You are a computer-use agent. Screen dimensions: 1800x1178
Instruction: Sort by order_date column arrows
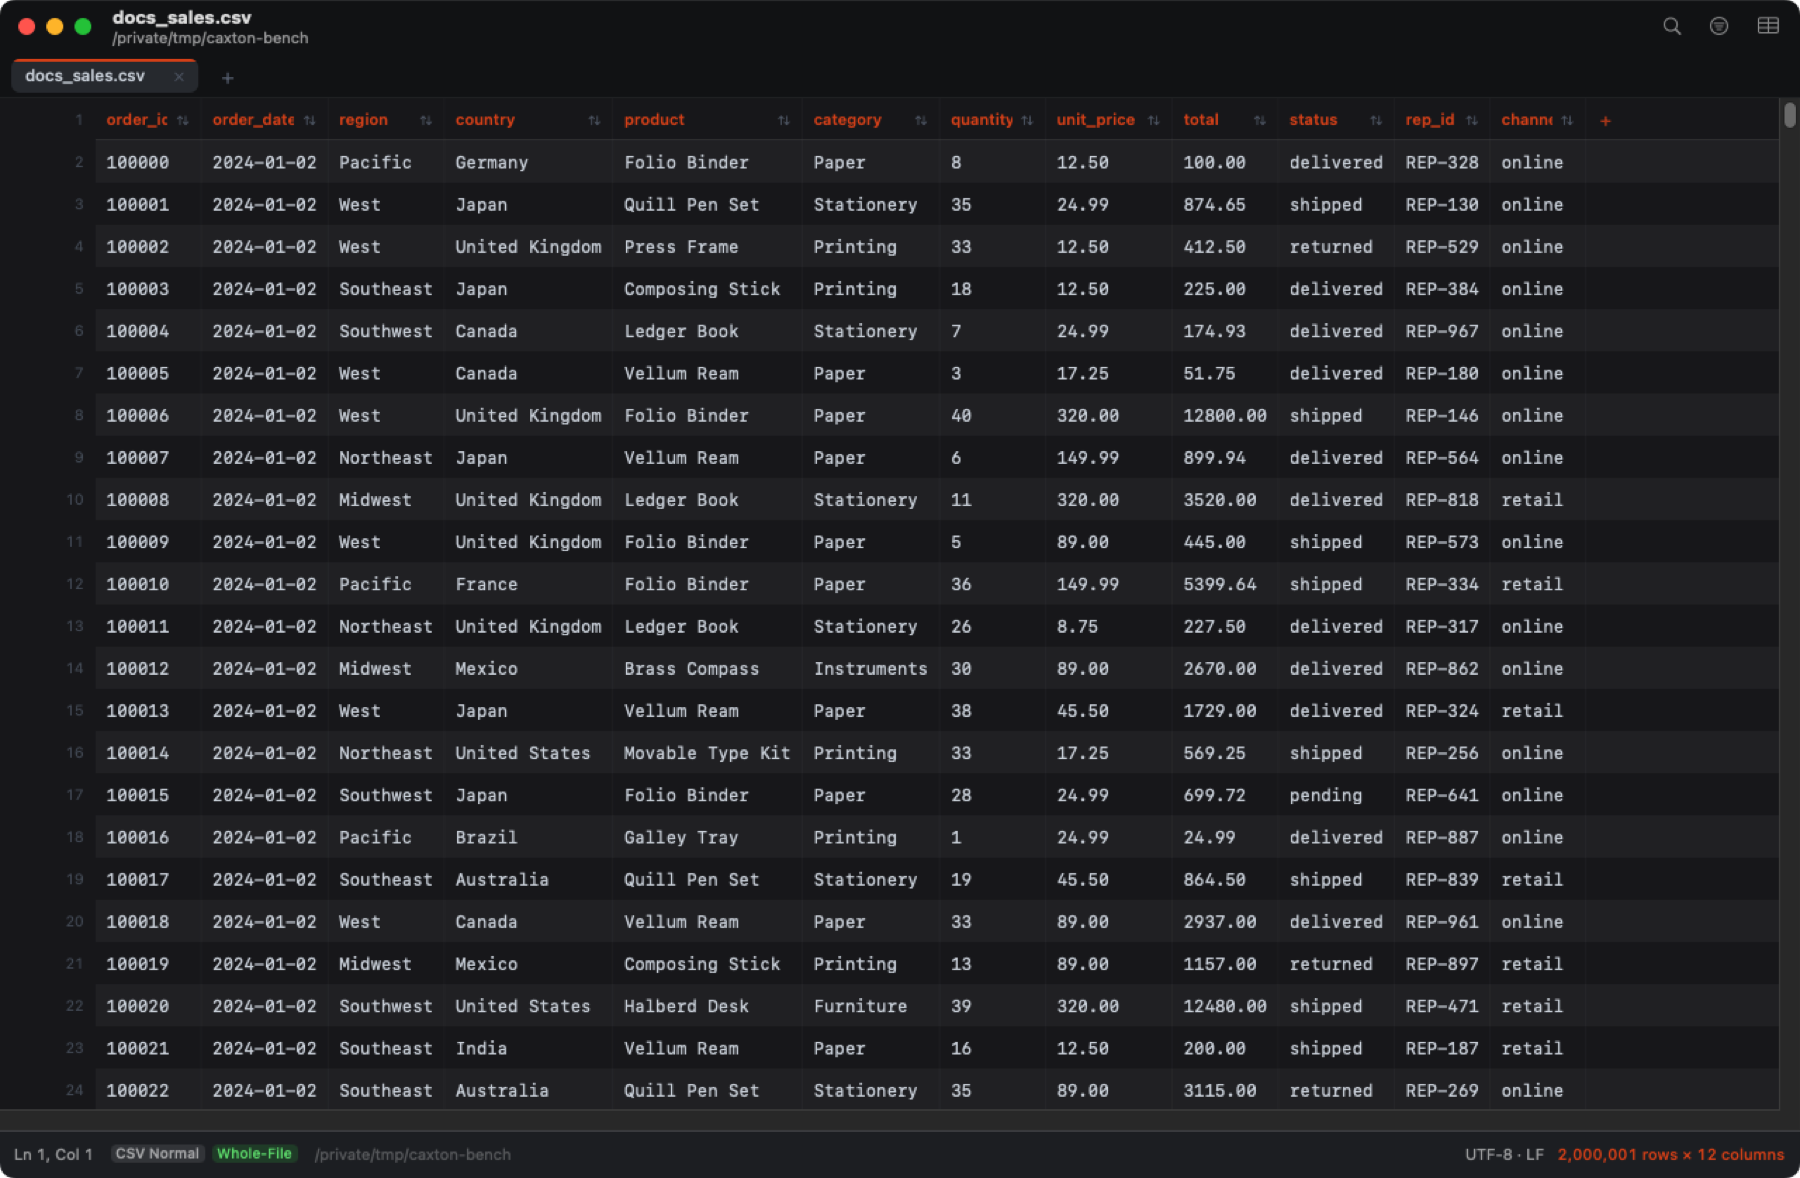click(x=310, y=120)
